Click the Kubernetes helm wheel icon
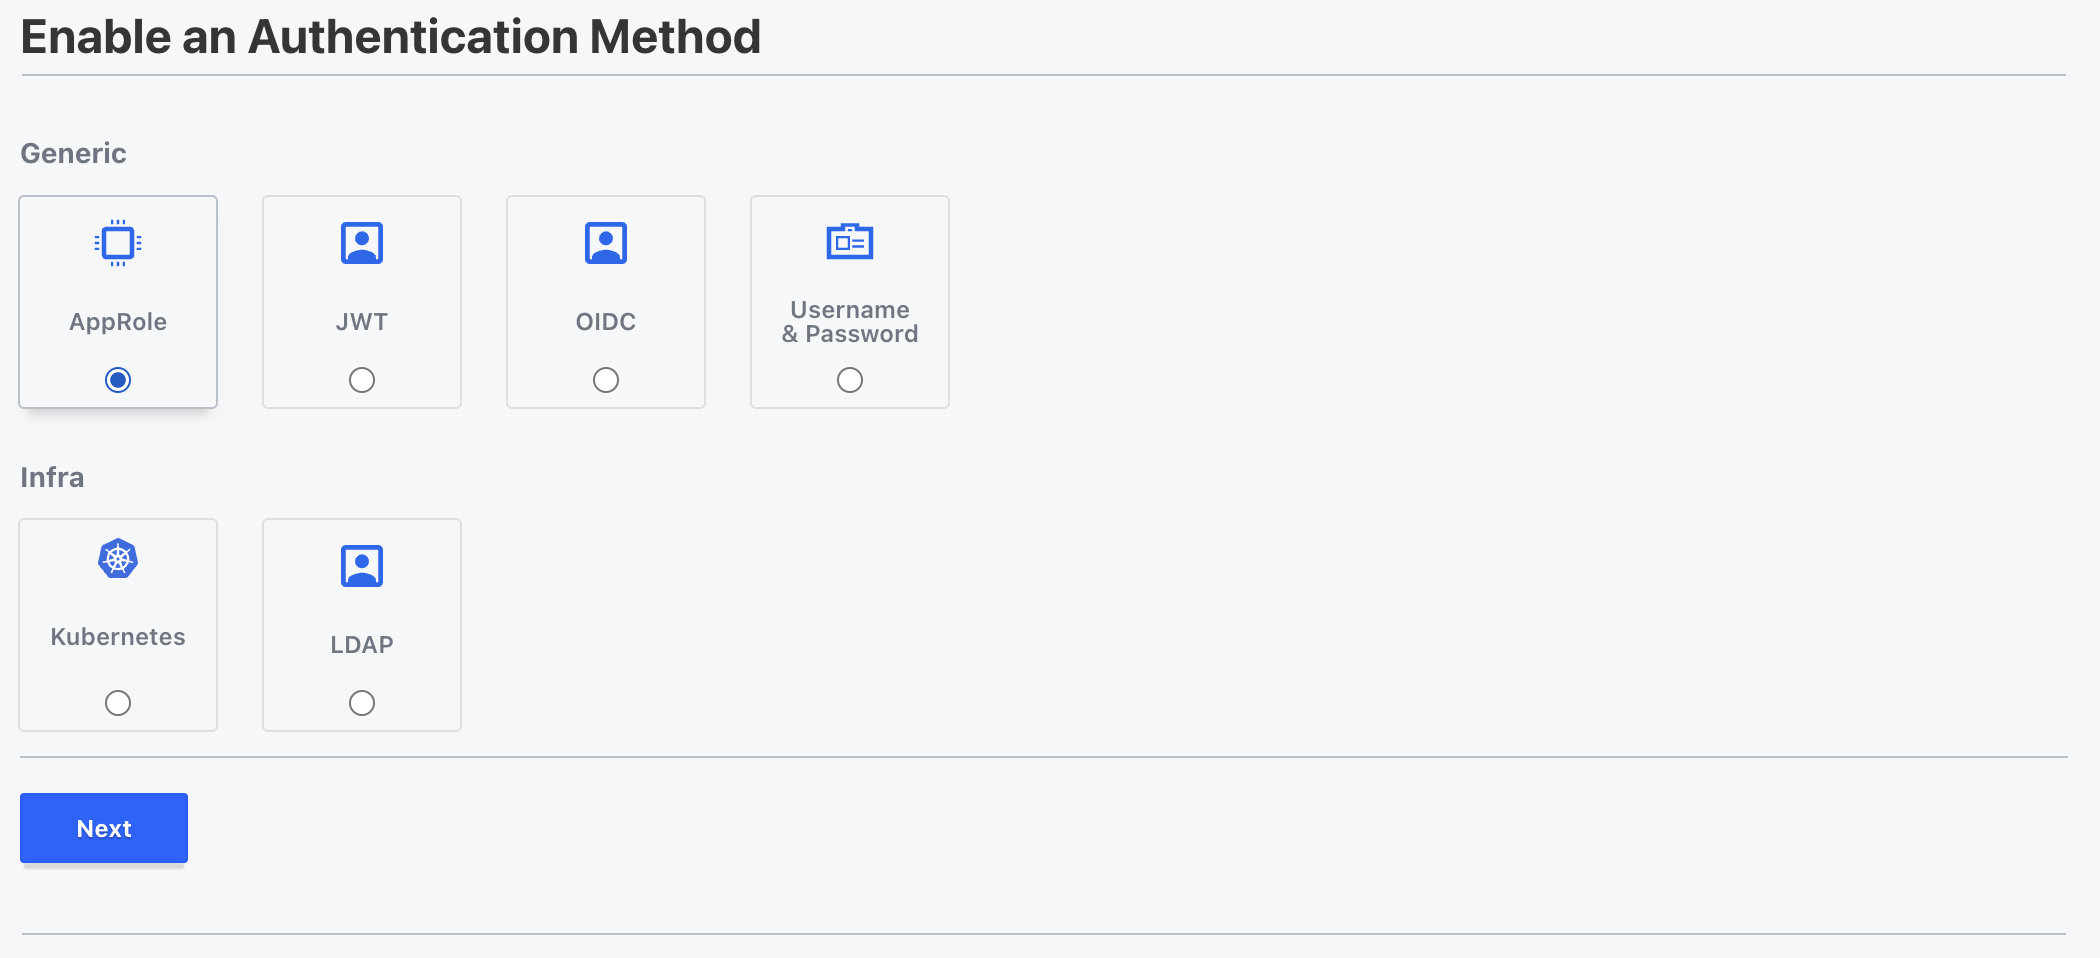 (117, 559)
